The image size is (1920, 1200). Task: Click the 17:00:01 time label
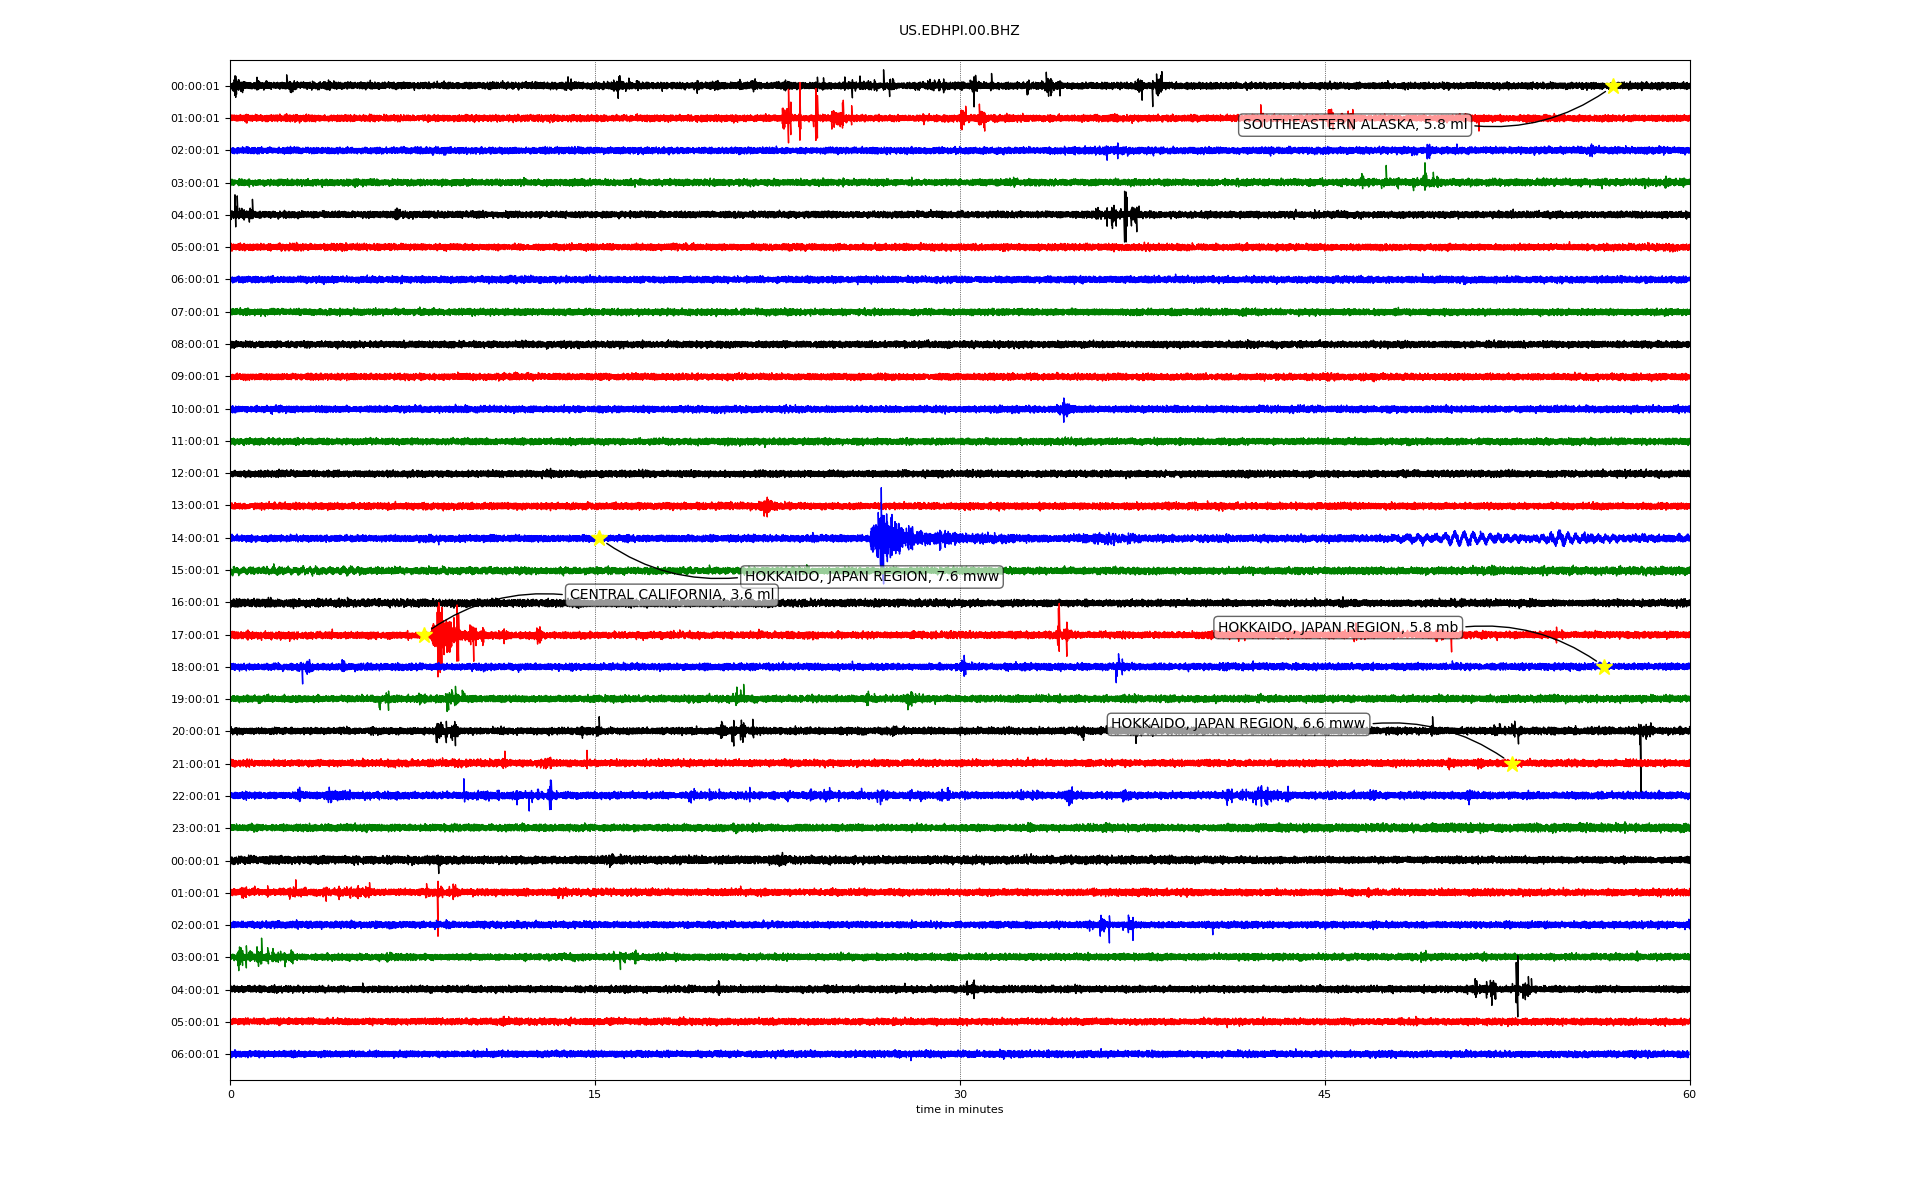[195, 636]
